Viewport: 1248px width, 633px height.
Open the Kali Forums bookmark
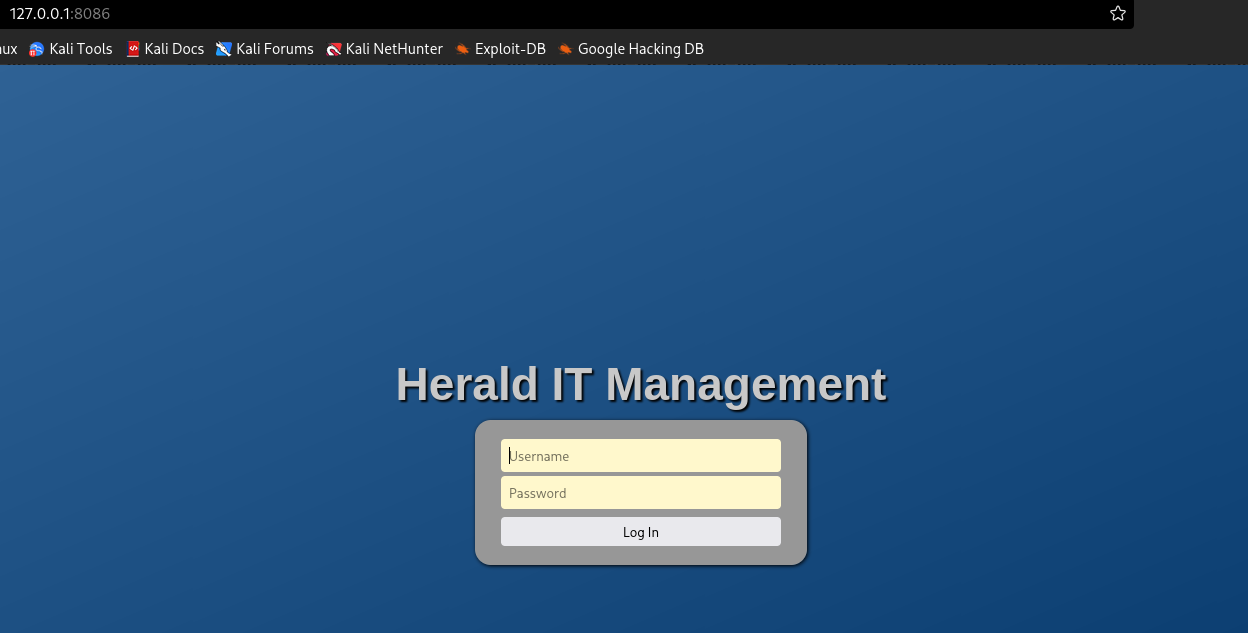point(265,48)
